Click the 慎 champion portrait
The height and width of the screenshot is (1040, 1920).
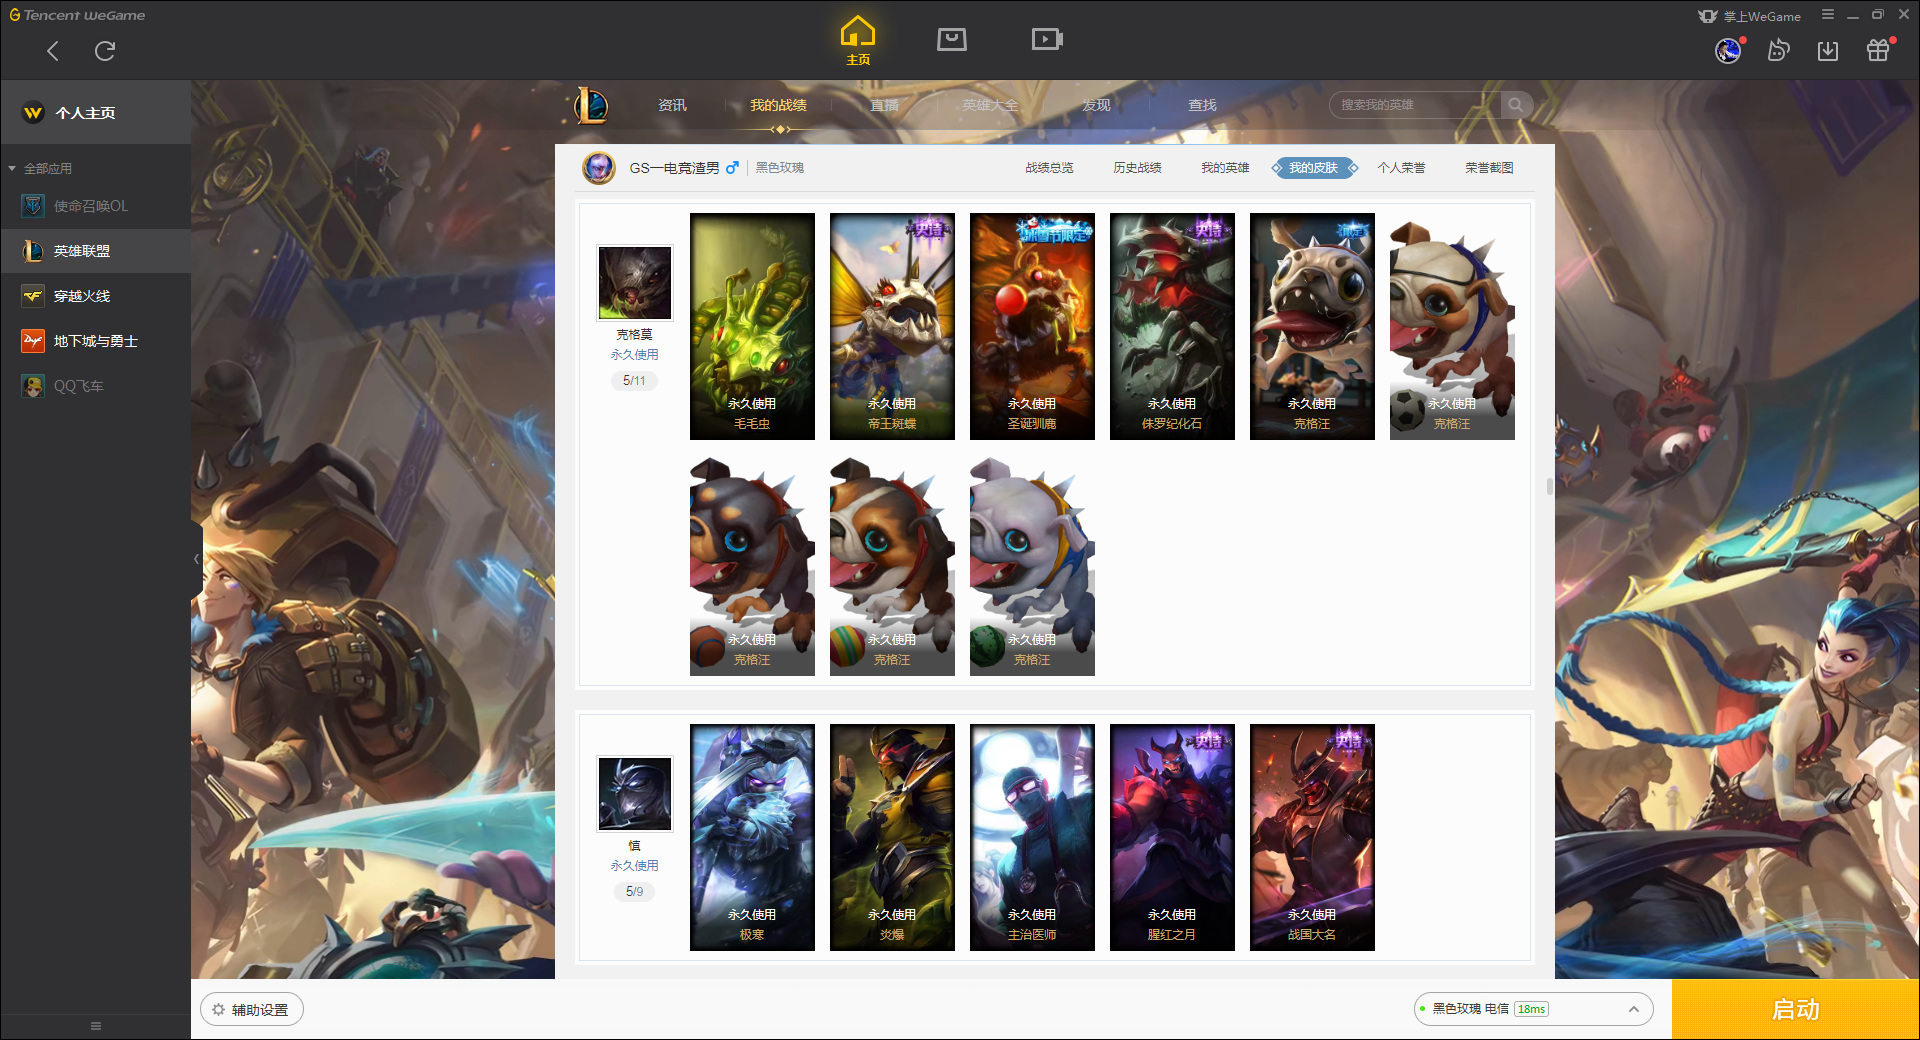(634, 794)
